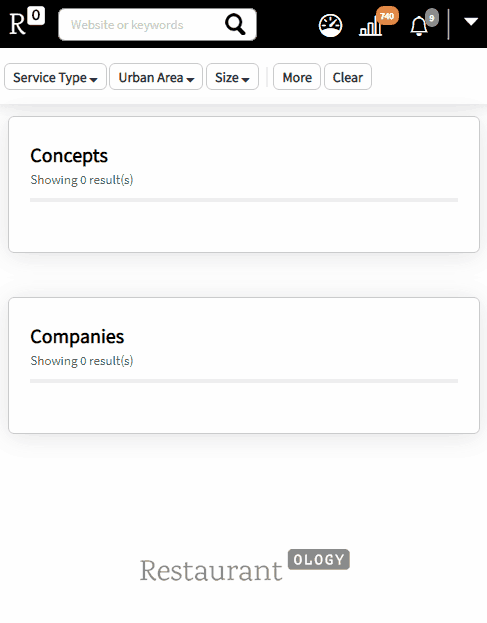Click the Clear filters button

[348, 77]
